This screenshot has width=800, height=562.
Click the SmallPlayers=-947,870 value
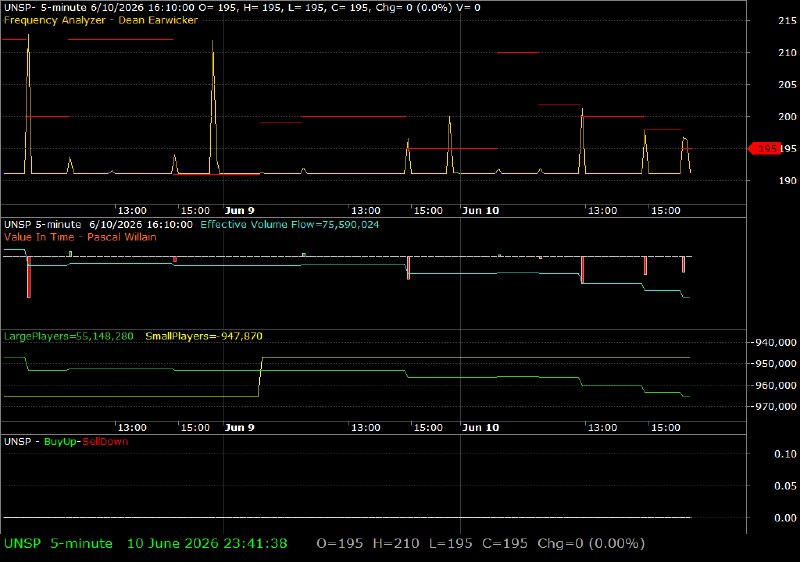coord(204,336)
